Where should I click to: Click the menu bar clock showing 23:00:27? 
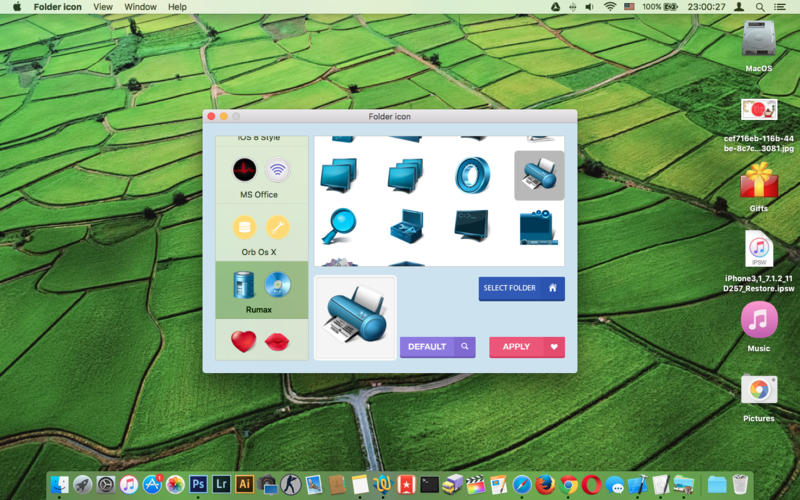point(707,7)
